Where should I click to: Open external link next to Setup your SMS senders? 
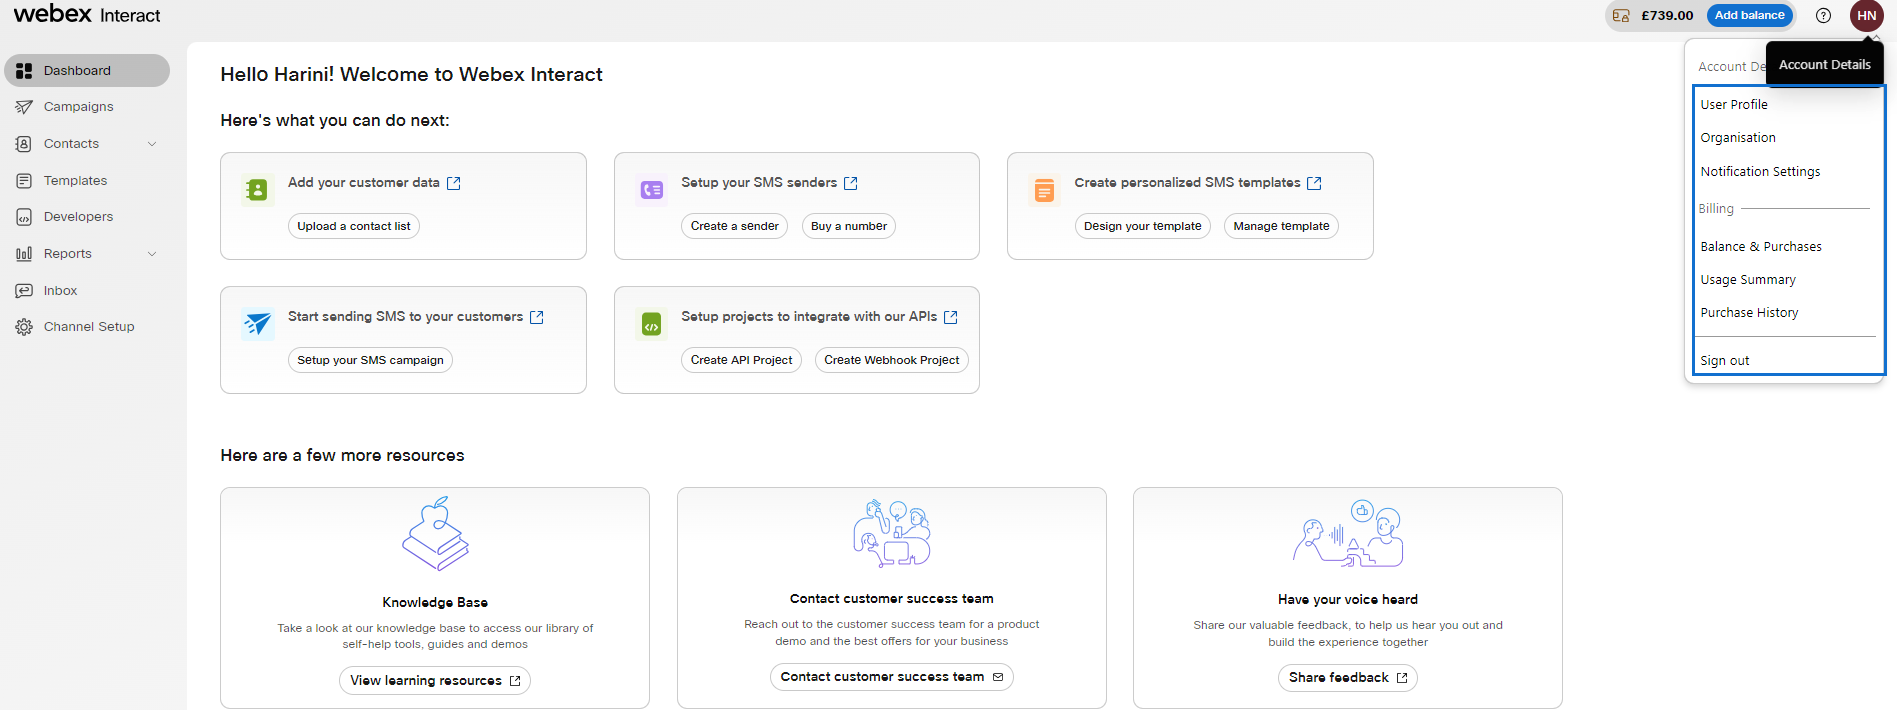pos(851,183)
